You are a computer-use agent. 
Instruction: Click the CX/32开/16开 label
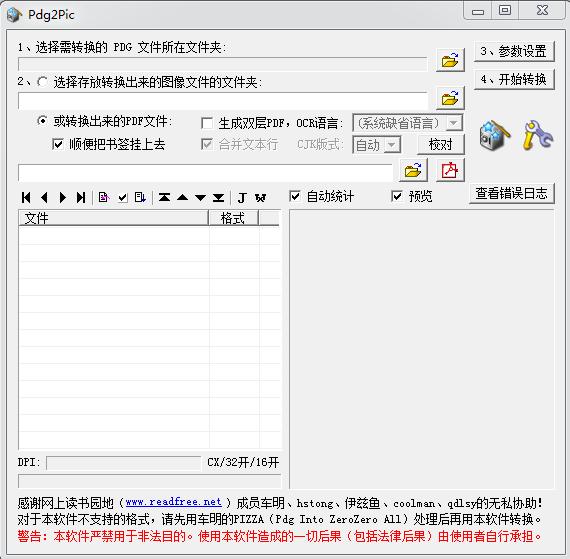click(x=243, y=462)
